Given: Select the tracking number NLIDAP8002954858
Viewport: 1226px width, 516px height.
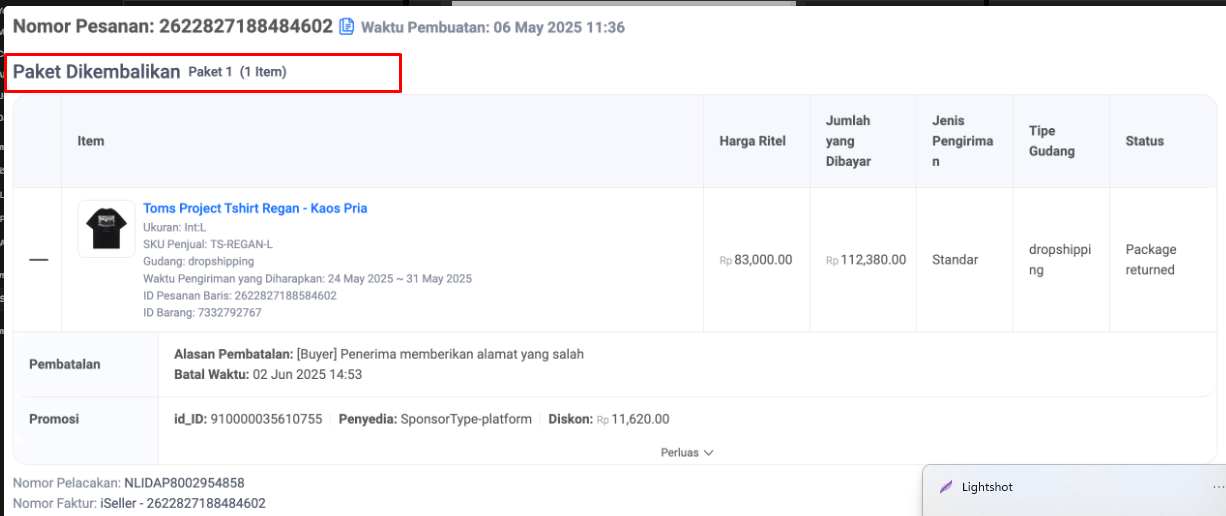Looking at the screenshot, I should point(184,483).
